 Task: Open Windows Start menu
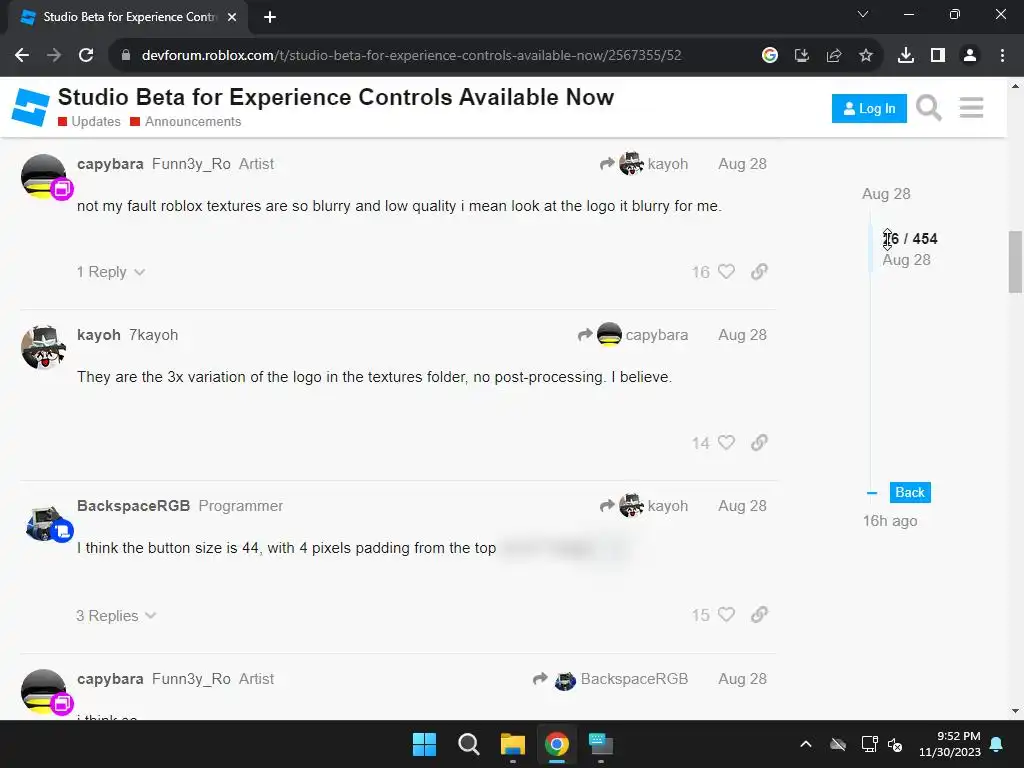[x=424, y=744]
